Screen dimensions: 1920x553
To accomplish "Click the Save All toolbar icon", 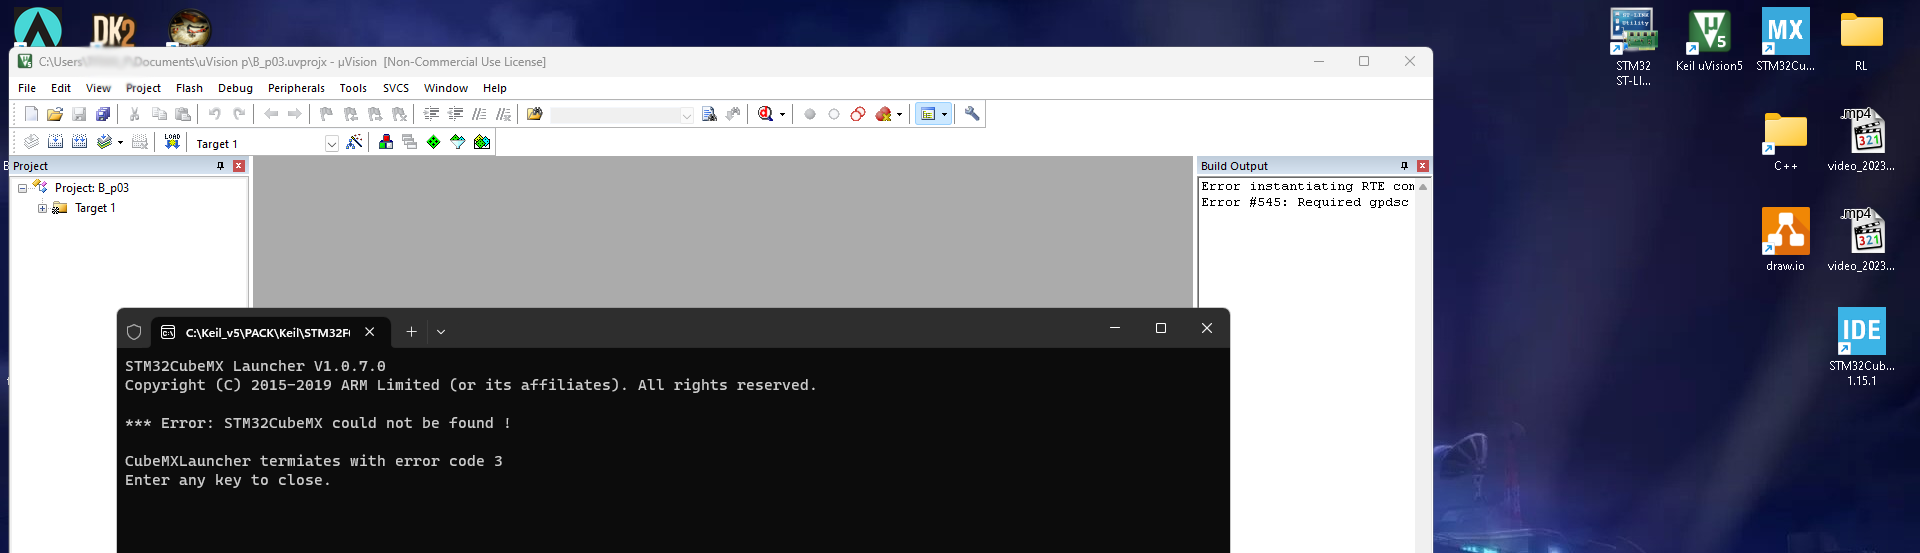I will coord(103,114).
